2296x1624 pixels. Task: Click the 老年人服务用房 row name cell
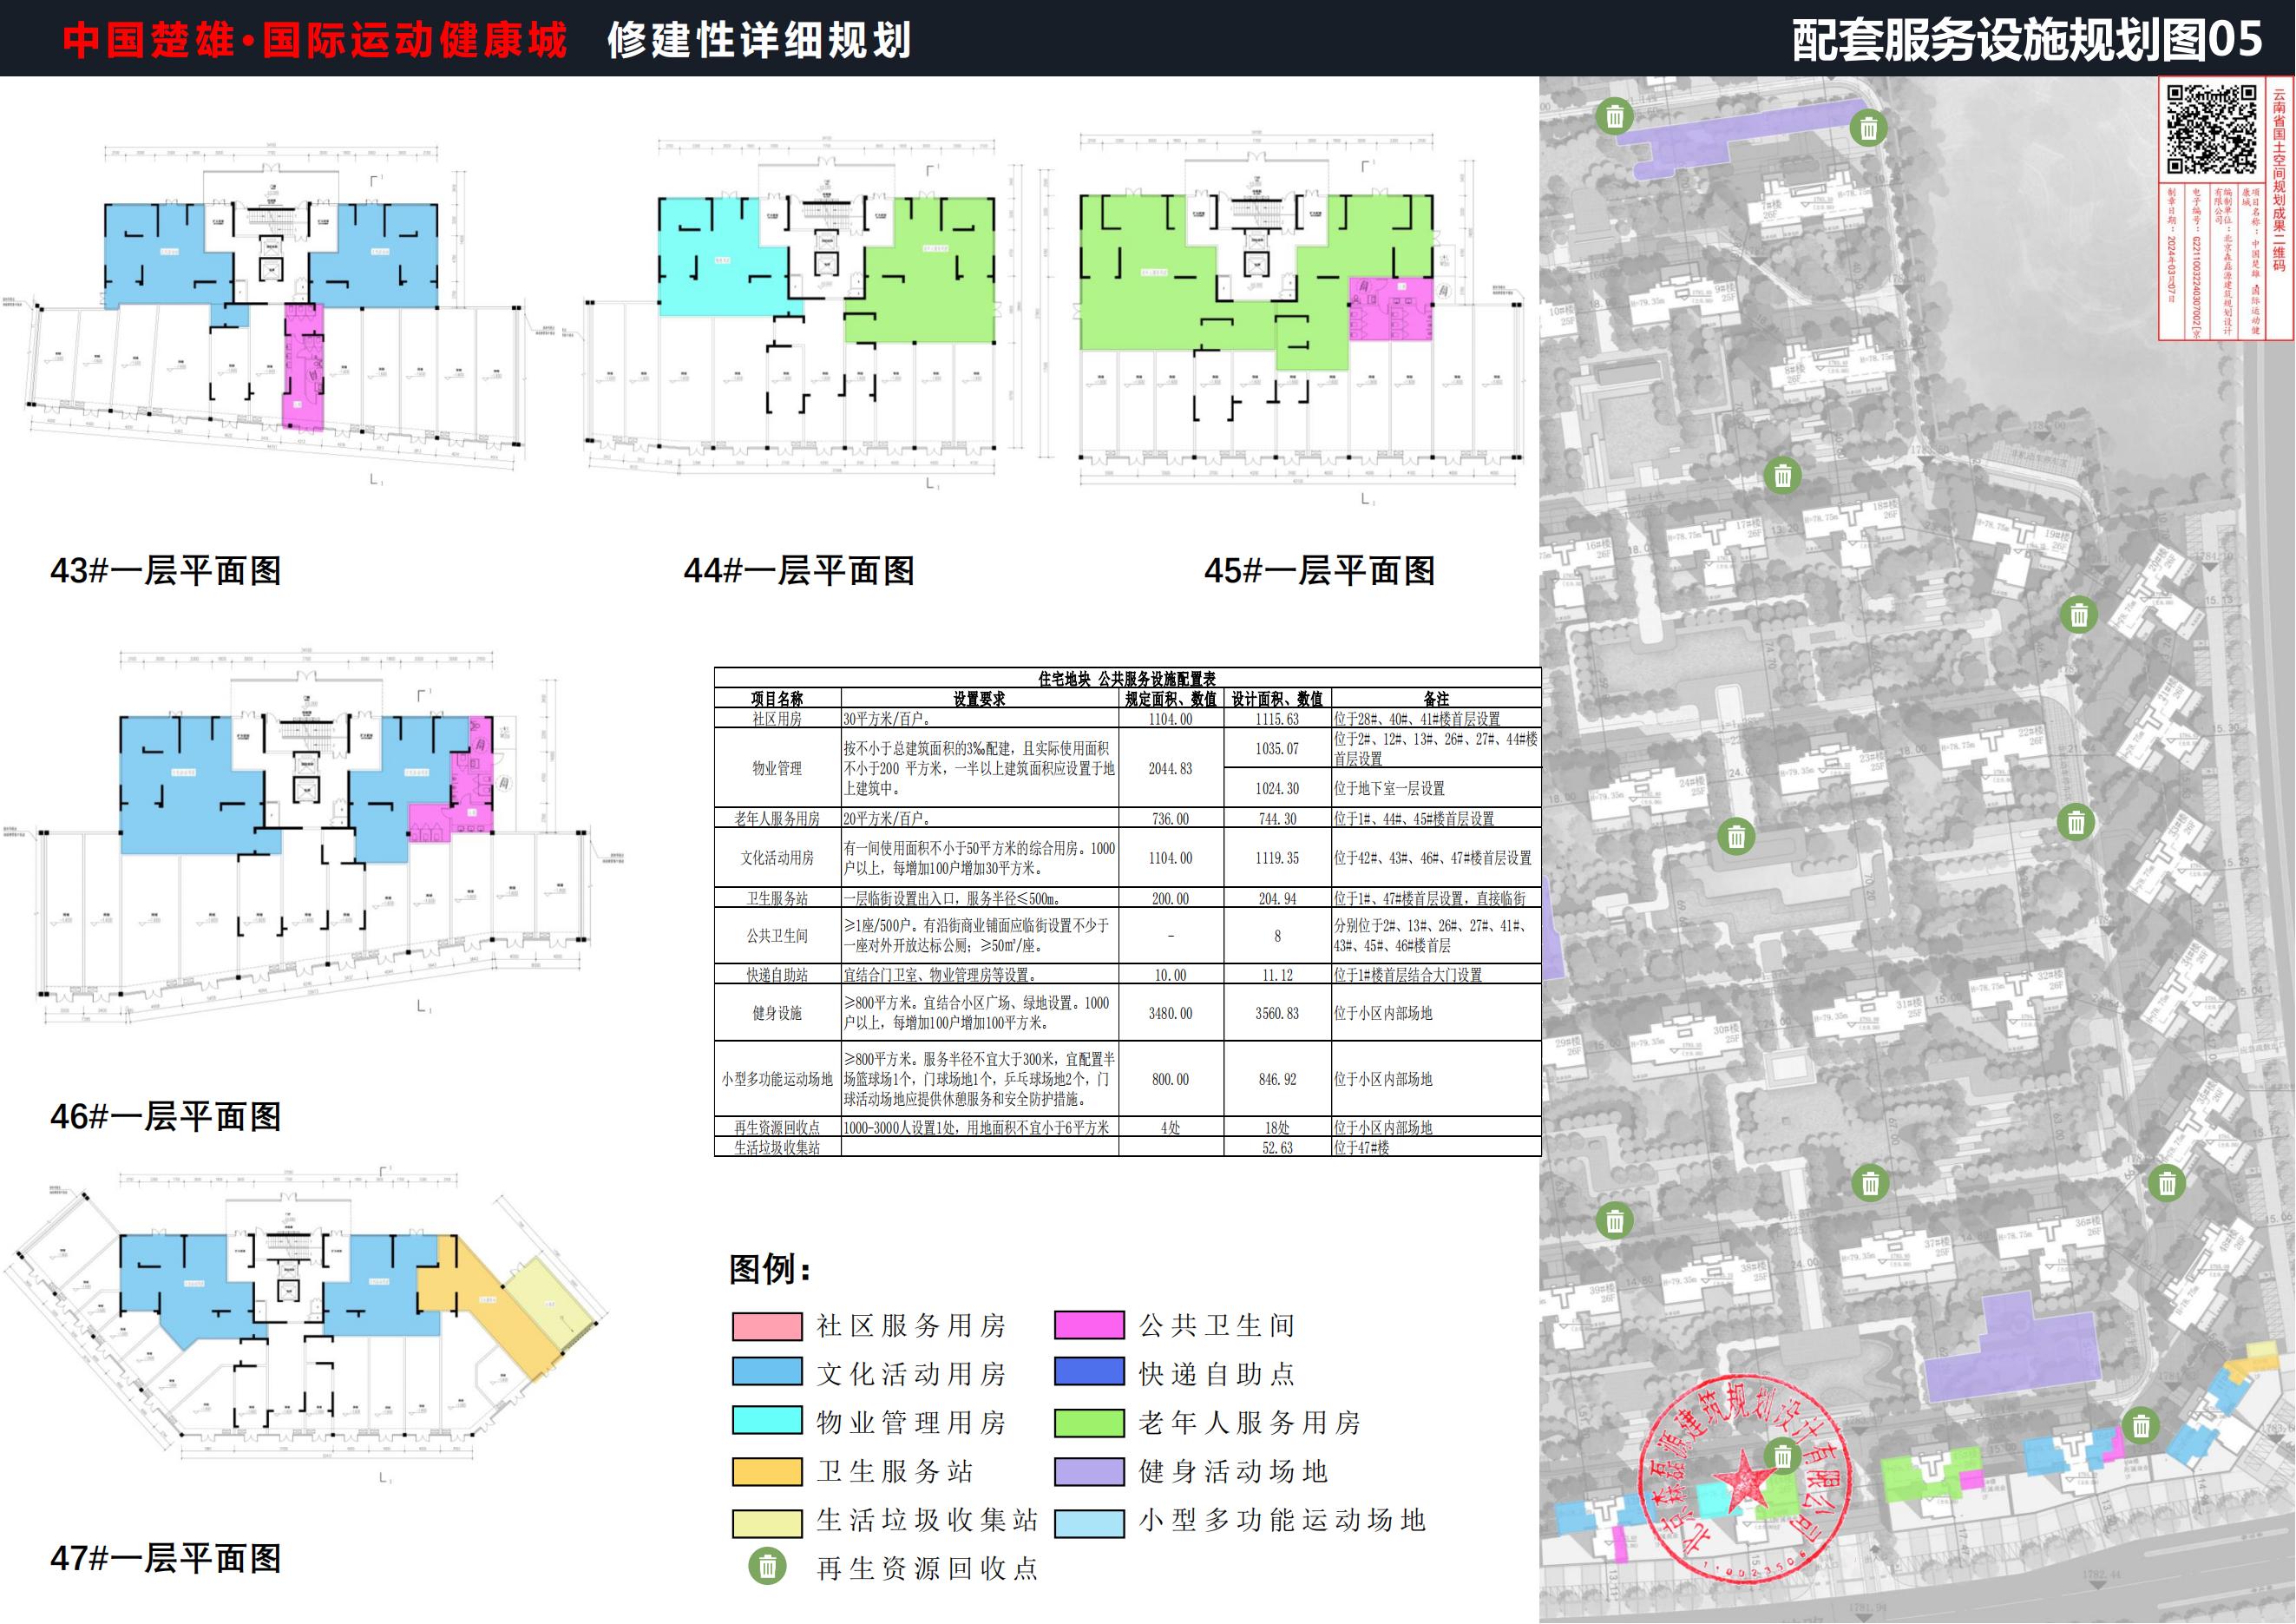pyautogui.click(x=777, y=819)
